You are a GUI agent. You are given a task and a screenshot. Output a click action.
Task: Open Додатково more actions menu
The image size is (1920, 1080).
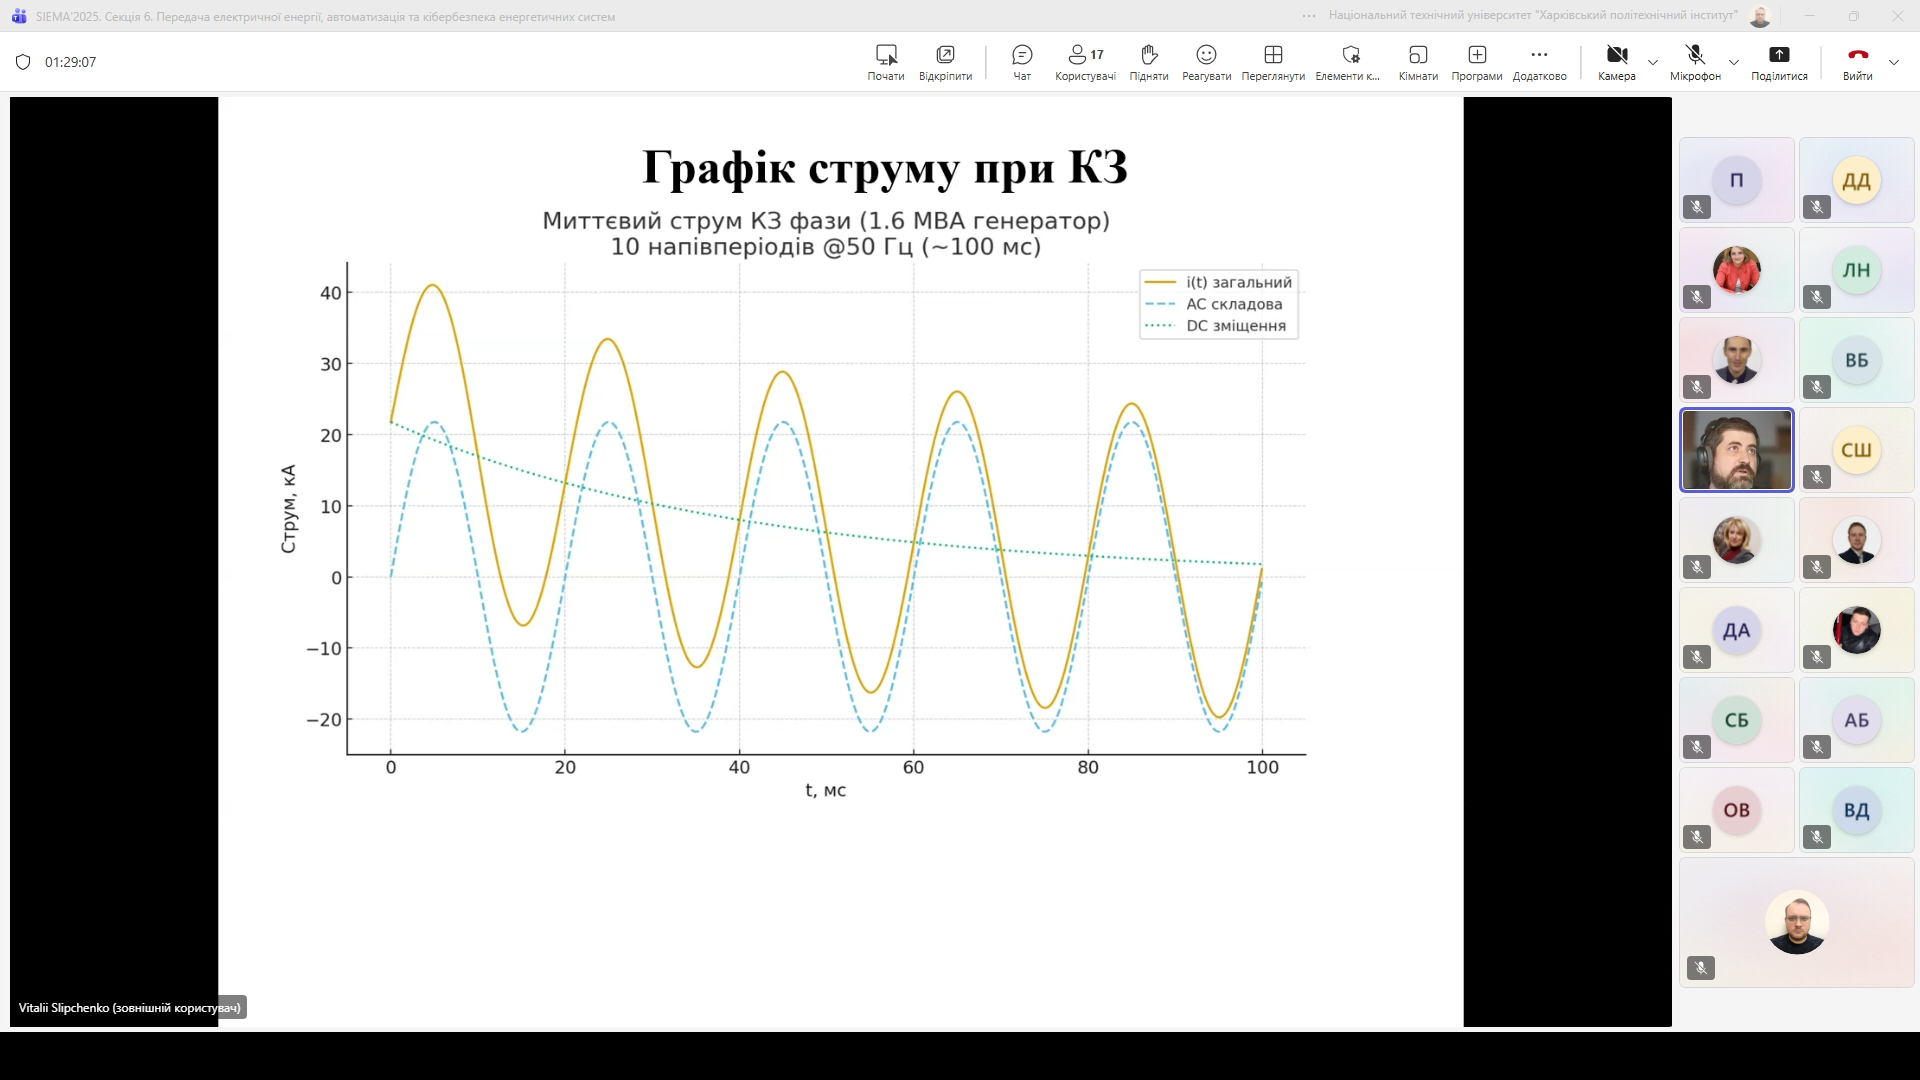click(1539, 61)
